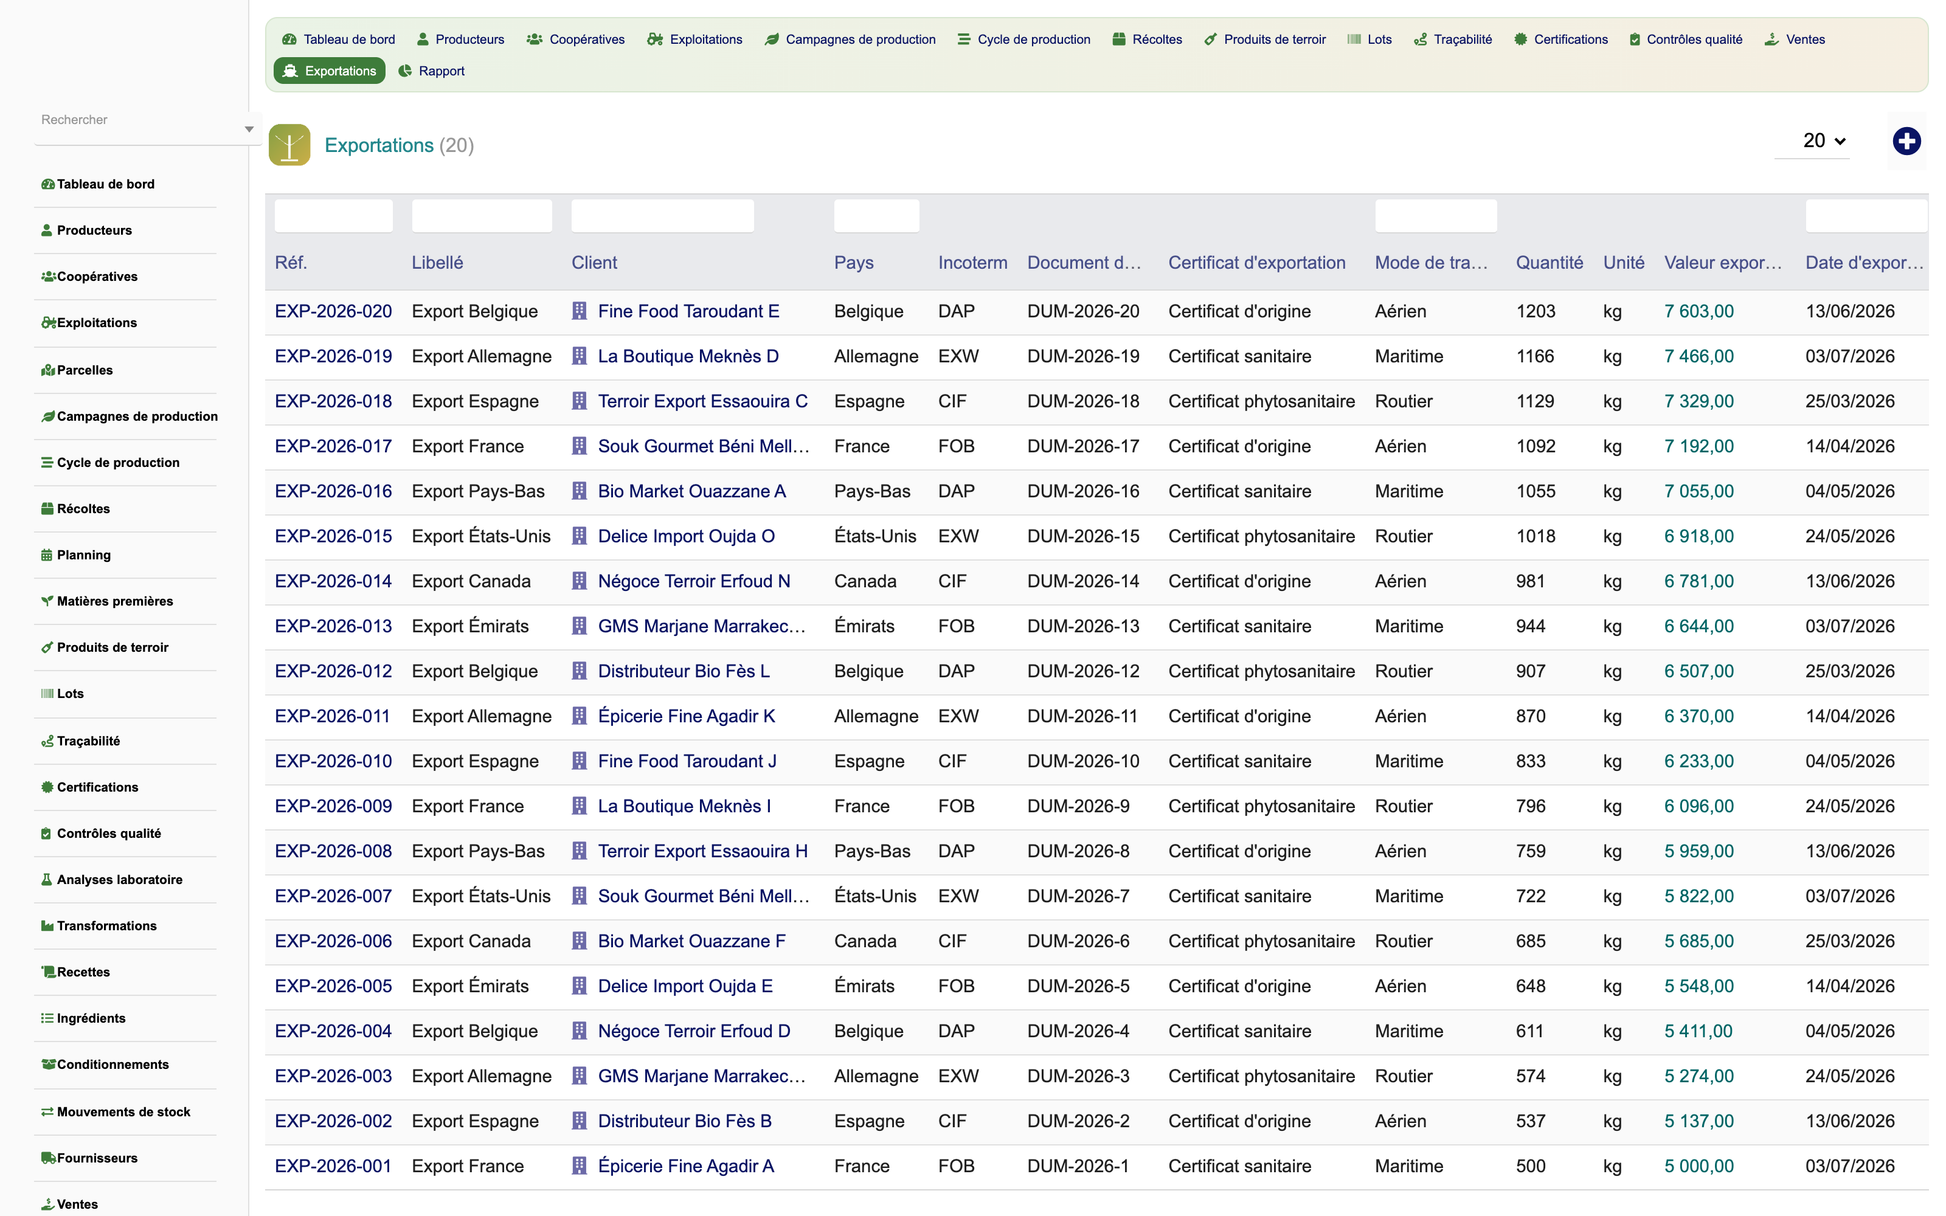Click the Réf. column filter field
Image resolution: width=1946 pixels, height=1216 pixels.
333,216
